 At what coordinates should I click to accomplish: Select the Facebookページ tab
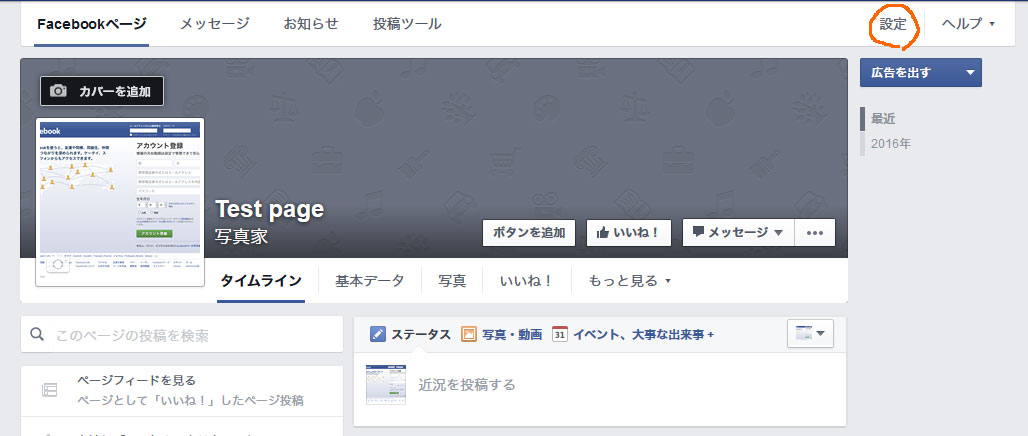92,24
